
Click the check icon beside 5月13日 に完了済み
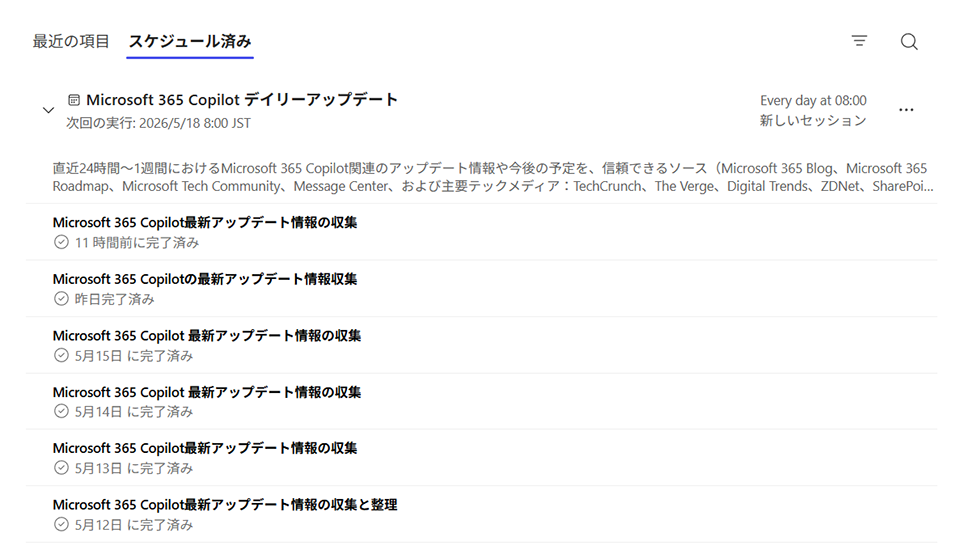click(61, 468)
